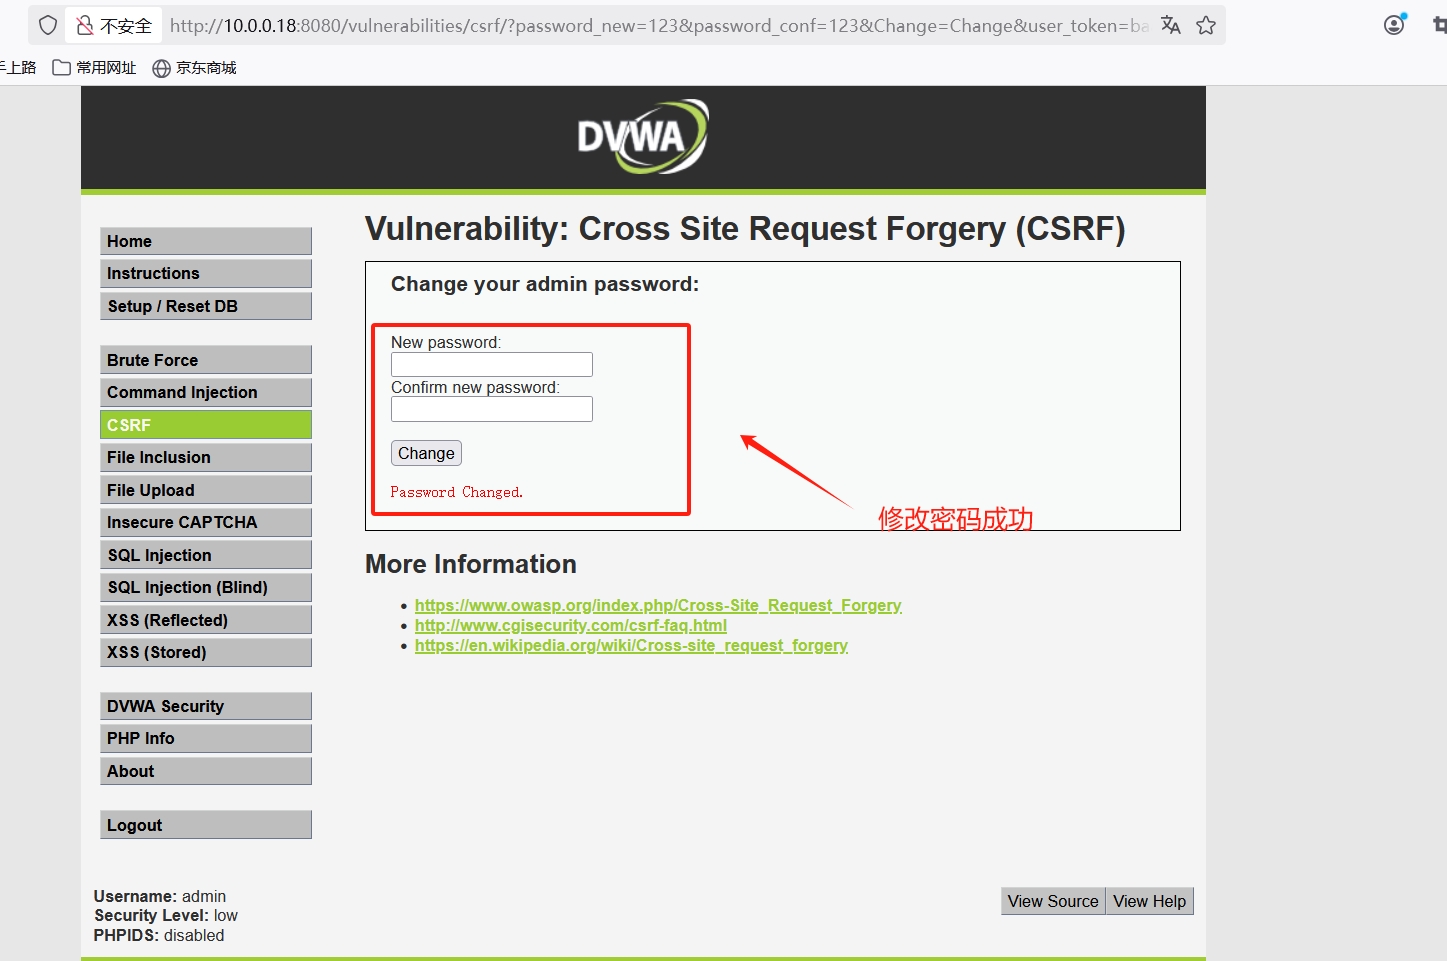Bookmark this page with star icon
Image resolution: width=1447 pixels, height=961 pixels.
(x=1206, y=25)
